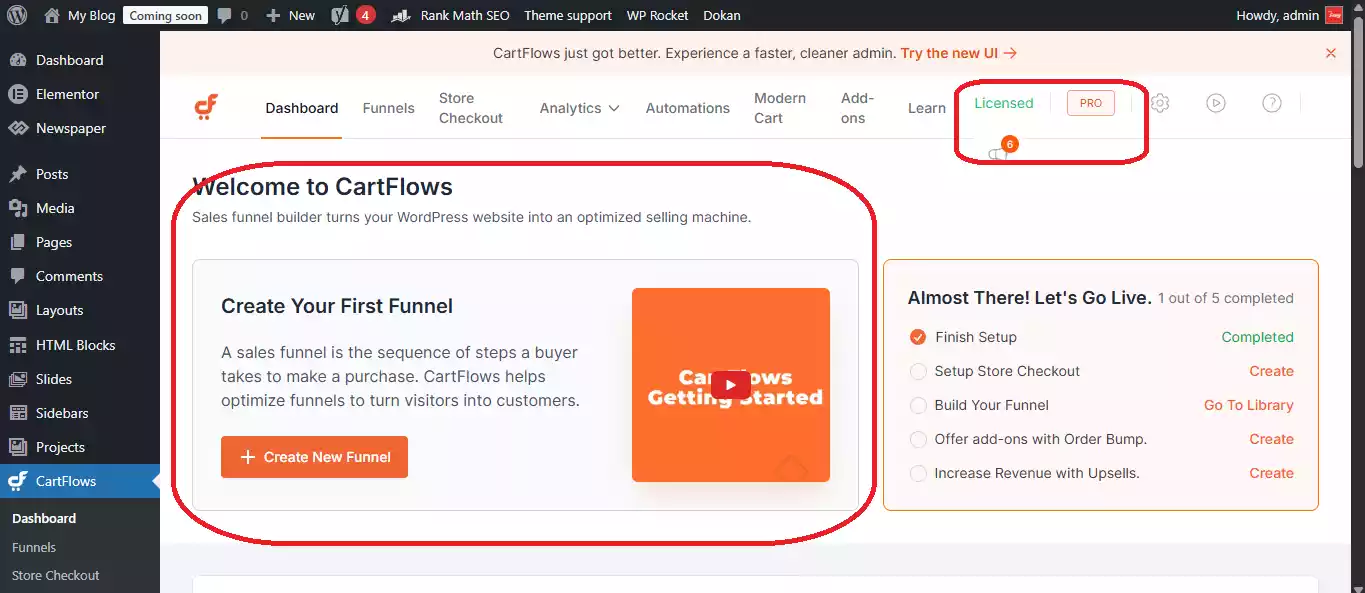Open Sidebars menu item

coord(62,413)
